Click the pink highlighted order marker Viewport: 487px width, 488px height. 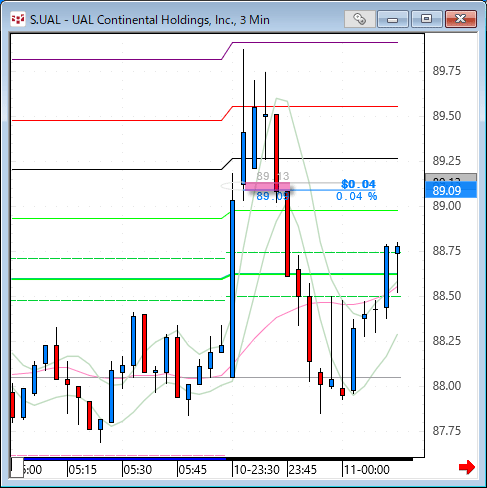pyautogui.click(x=267, y=186)
